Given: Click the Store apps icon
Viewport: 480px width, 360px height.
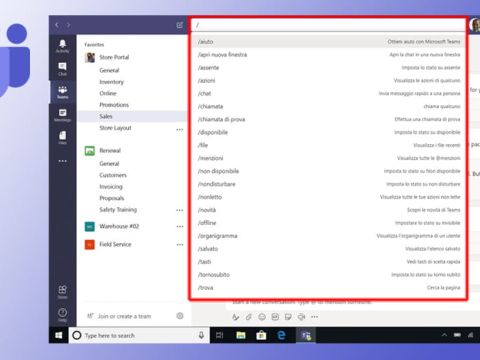Looking at the screenshot, I should click(62, 292).
